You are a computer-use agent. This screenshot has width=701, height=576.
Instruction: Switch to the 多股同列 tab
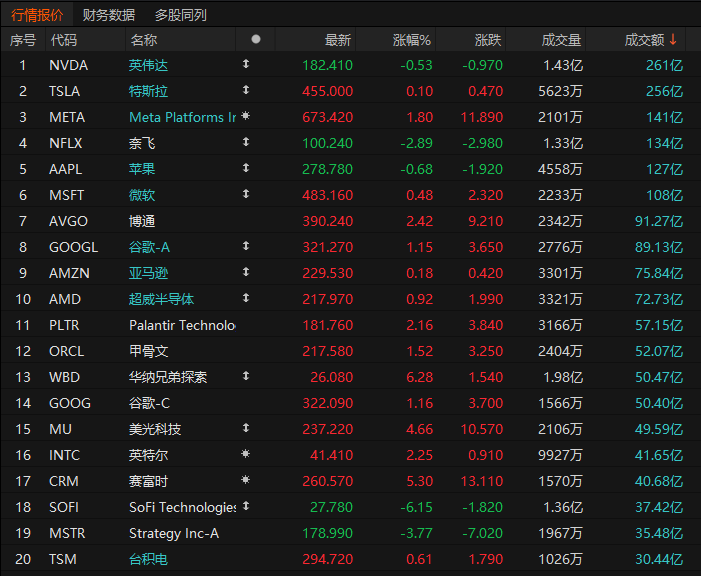[x=181, y=15]
